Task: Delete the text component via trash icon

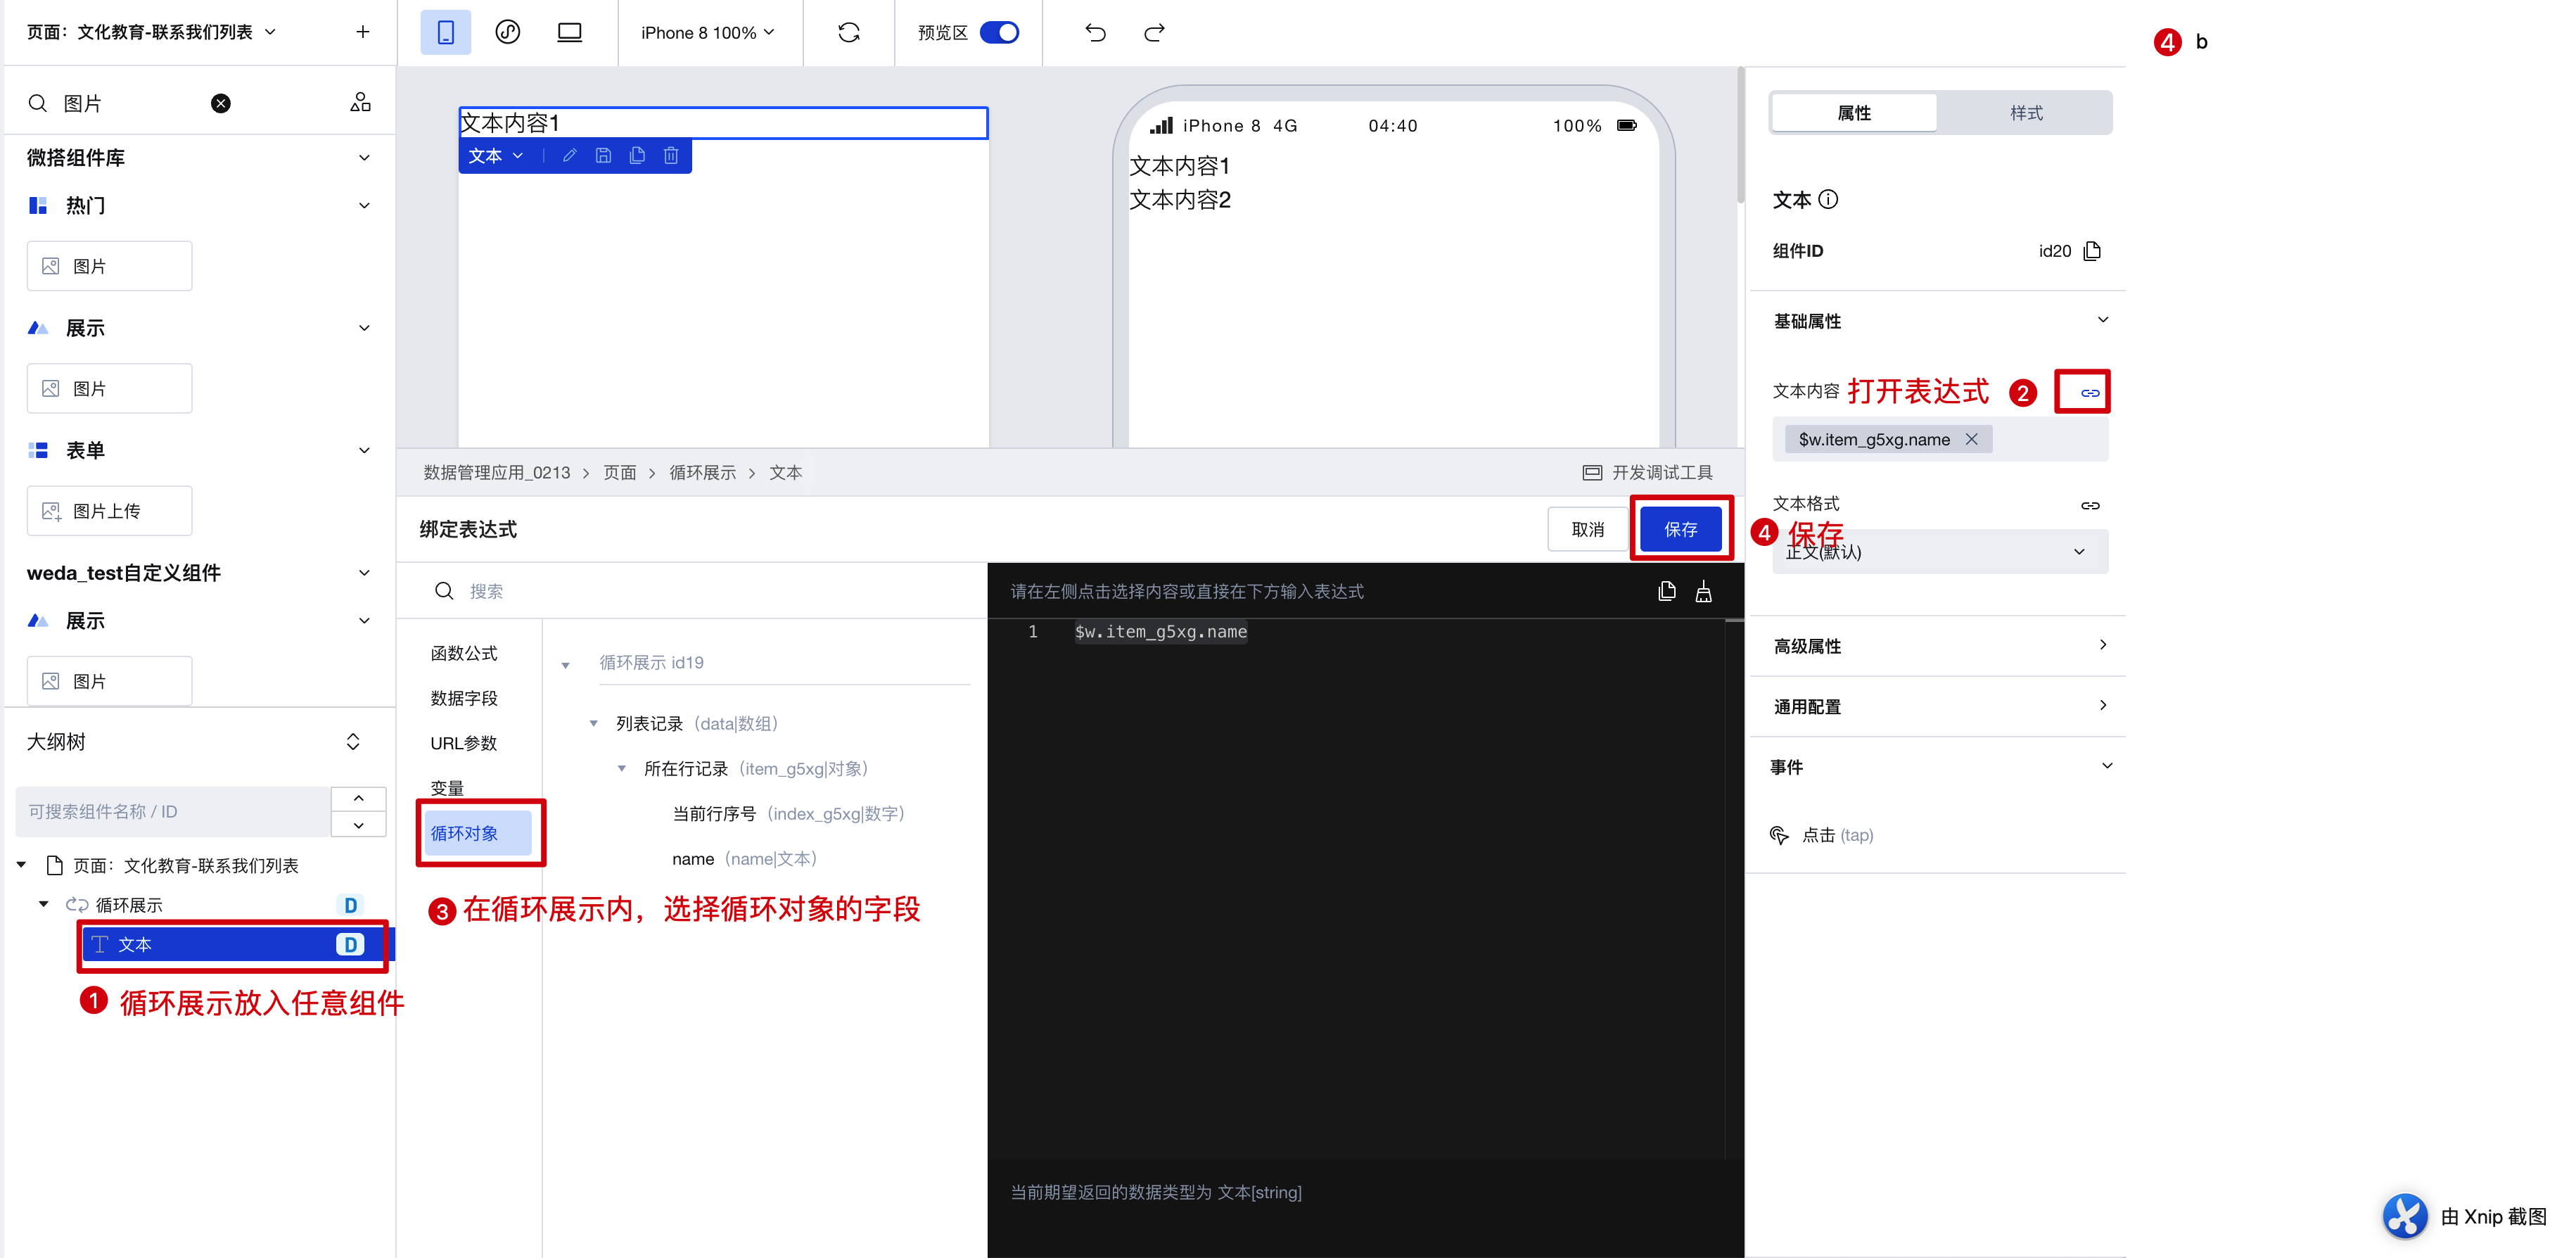Action: click(671, 156)
